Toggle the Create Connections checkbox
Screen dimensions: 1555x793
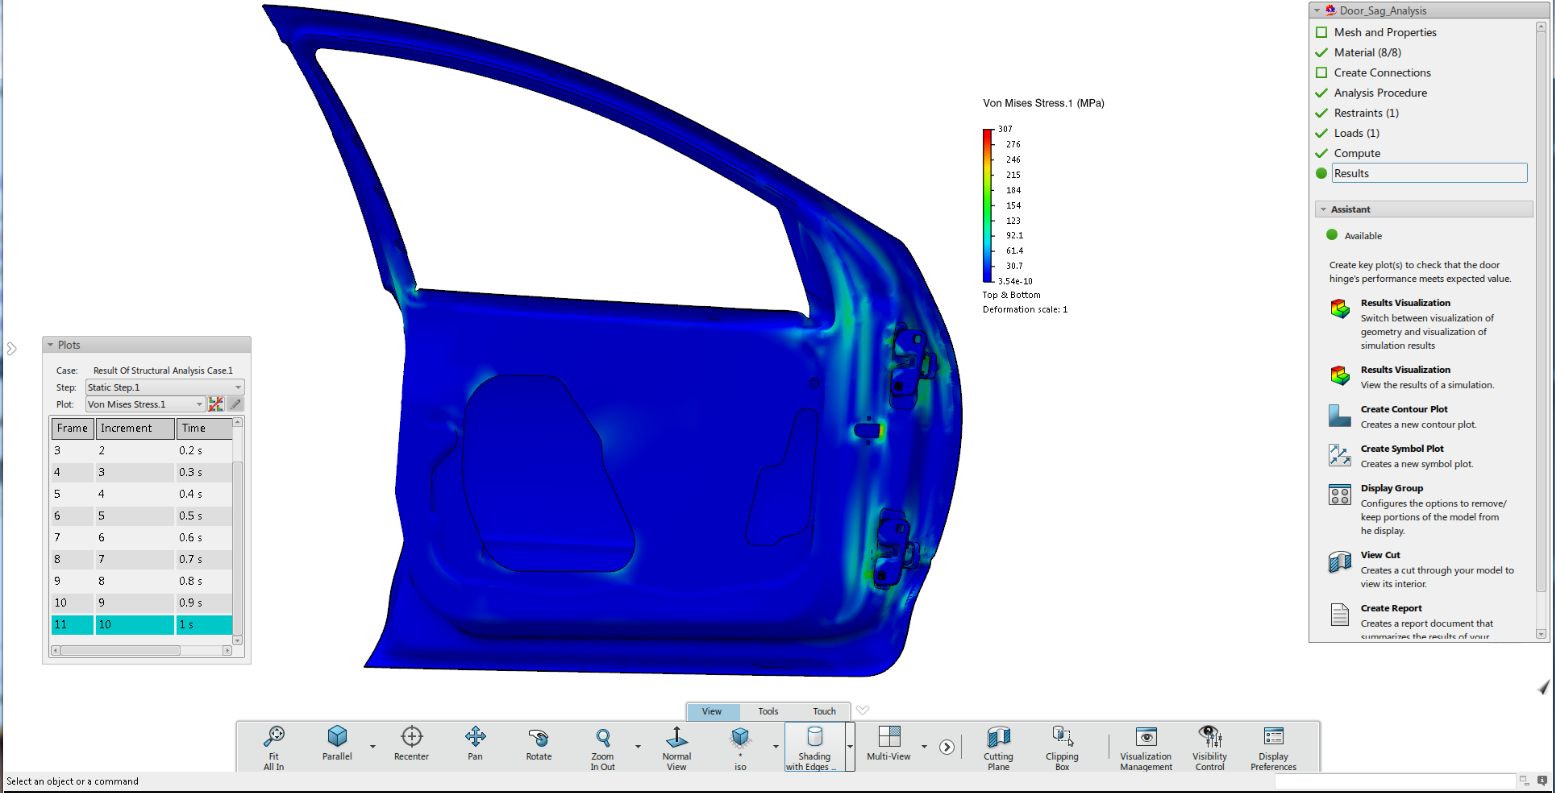pyautogui.click(x=1321, y=73)
